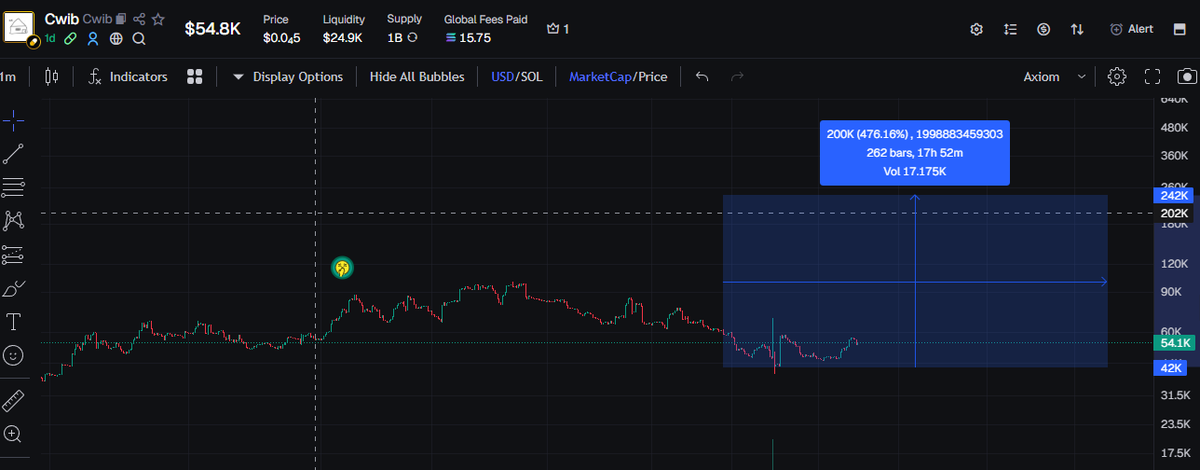Click the Price $0.0₄5 stat

tap(280, 28)
